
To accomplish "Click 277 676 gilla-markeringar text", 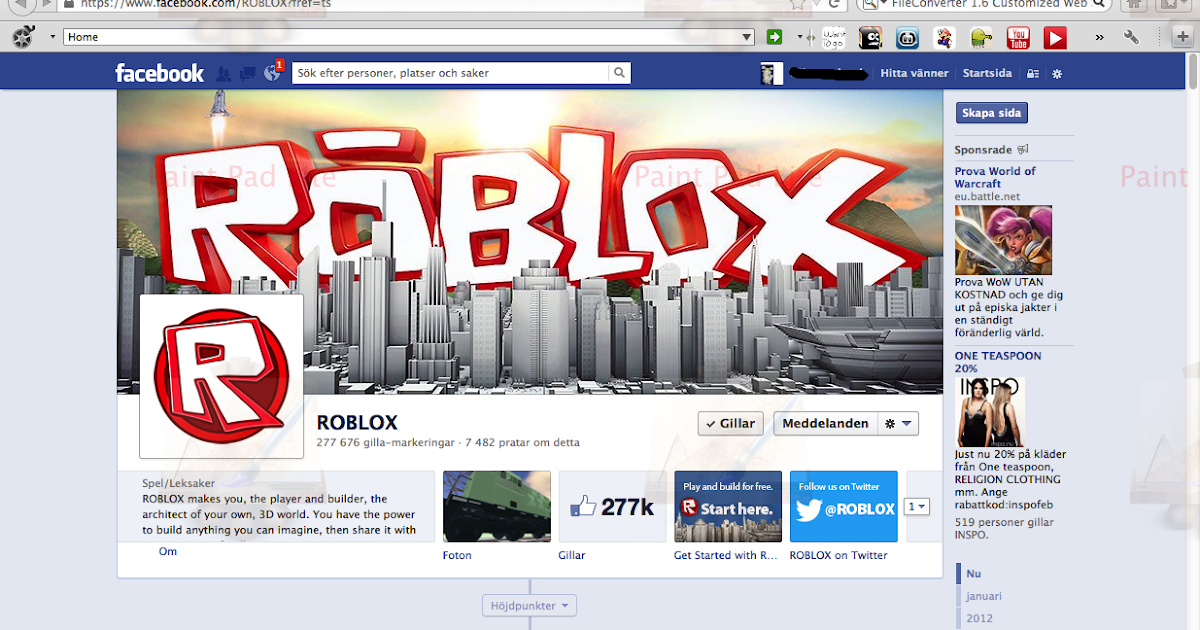I will pos(384,442).
